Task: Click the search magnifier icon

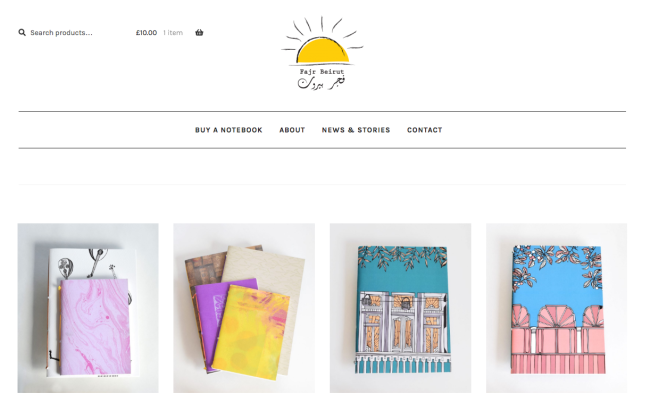Action: [22, 32]
